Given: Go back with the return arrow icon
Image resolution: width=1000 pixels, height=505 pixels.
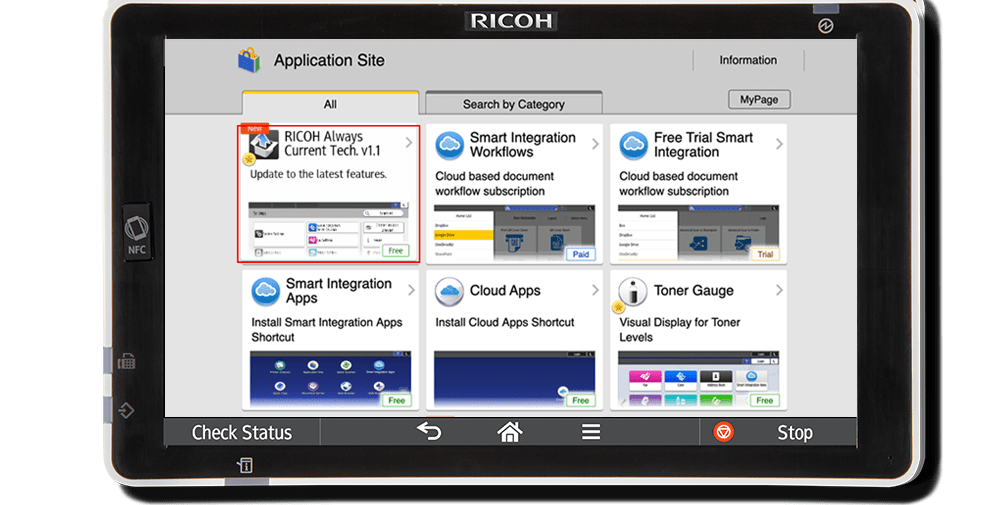Looking at the screenshot, I should tap(429, 432).
